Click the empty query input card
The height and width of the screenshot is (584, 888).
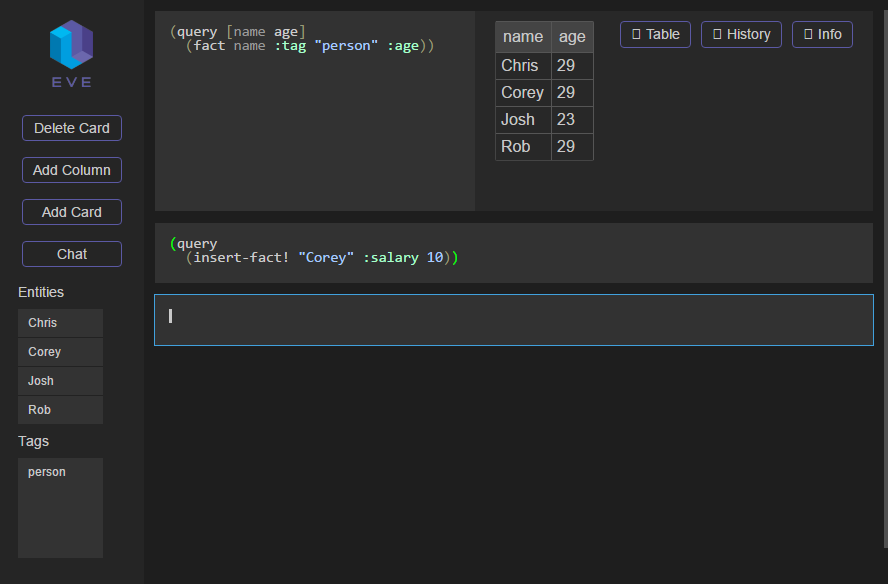(x=513, y=317)
